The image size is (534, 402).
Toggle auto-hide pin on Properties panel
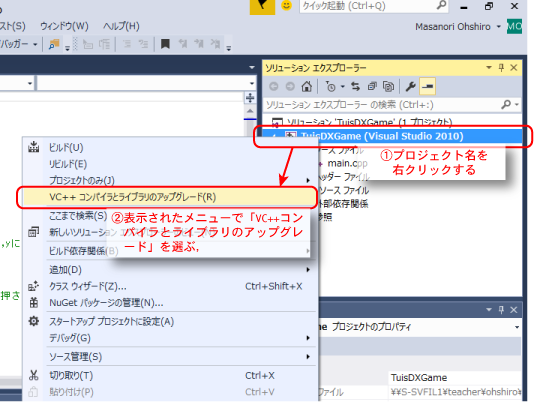(501, 309)
